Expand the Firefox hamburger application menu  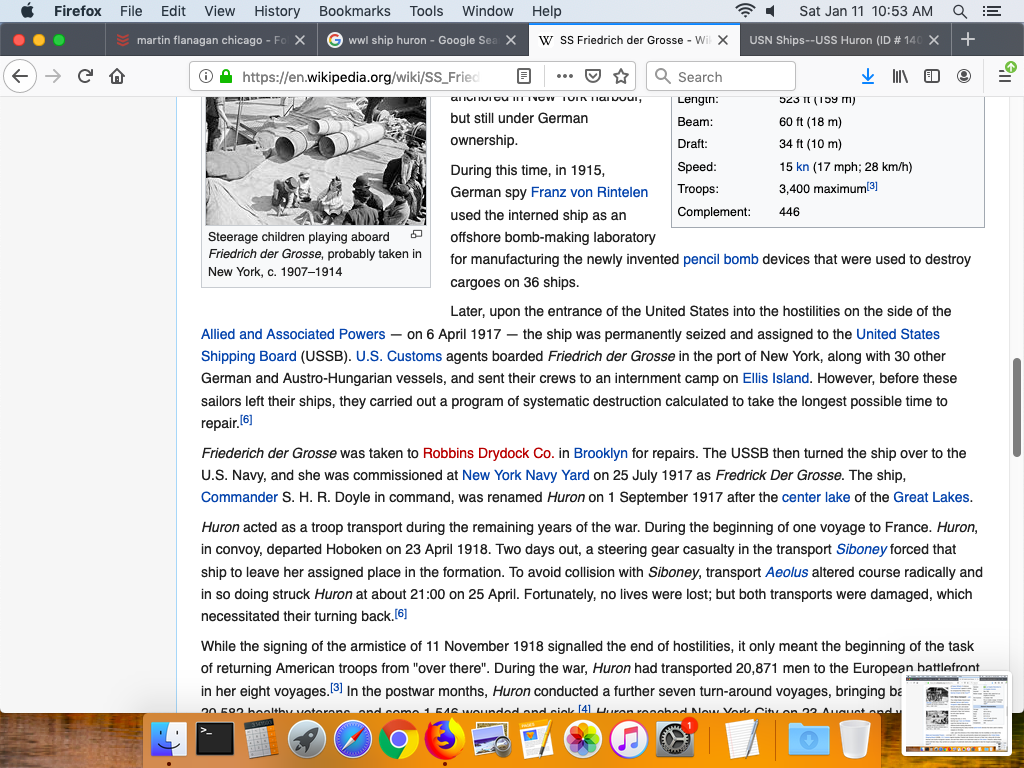[1005, 77]
